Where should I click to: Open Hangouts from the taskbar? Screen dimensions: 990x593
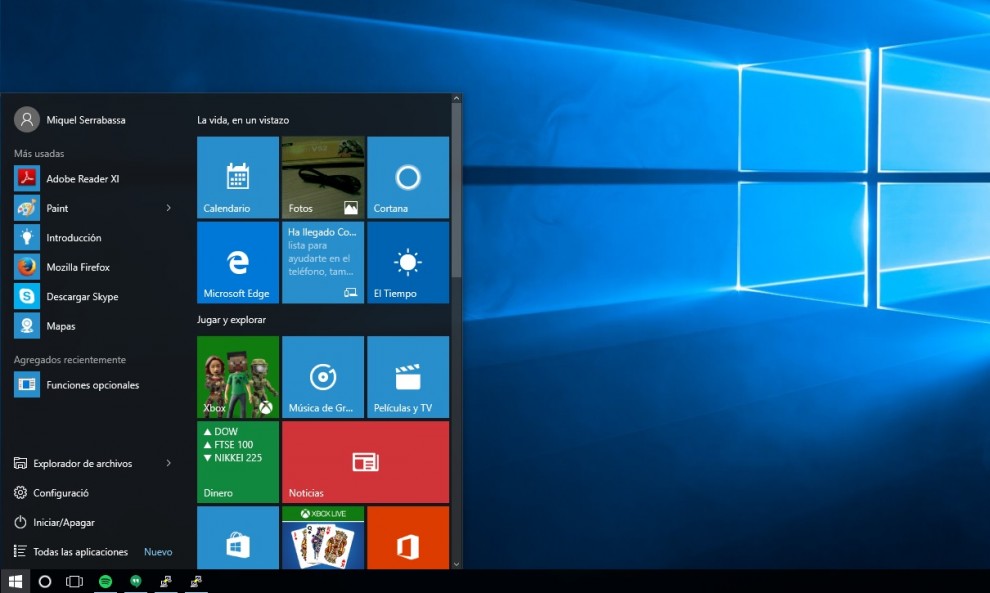coord(136,581)
